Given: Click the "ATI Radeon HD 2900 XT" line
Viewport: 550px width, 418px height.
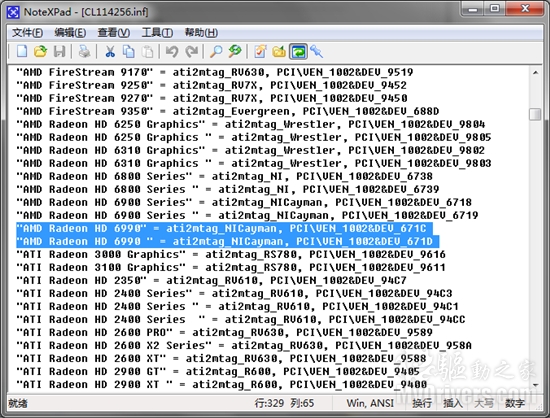Looking at the screenshot, I should point(221,384).
